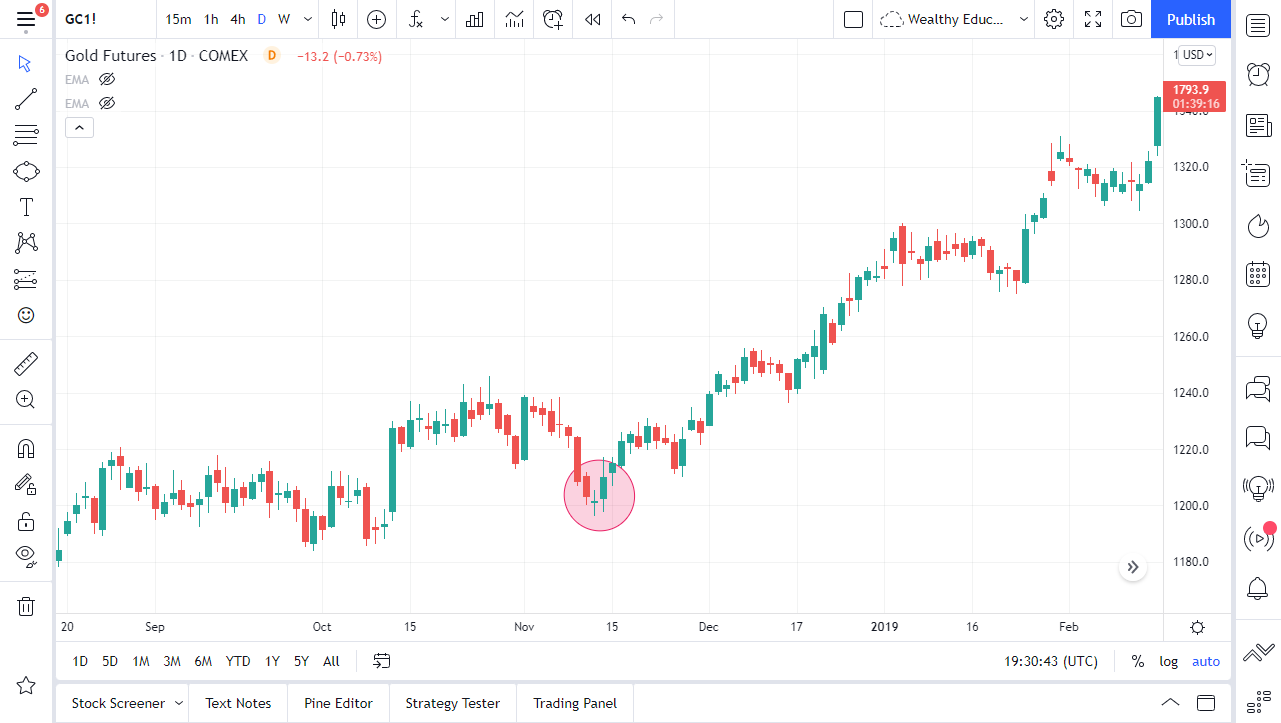
Task: Toggle percent scale on price axis
Action: point(1138,661)
